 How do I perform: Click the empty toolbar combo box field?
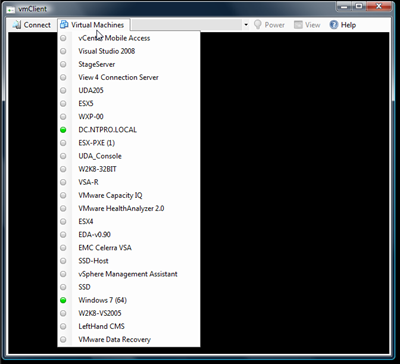coord(187,25)
